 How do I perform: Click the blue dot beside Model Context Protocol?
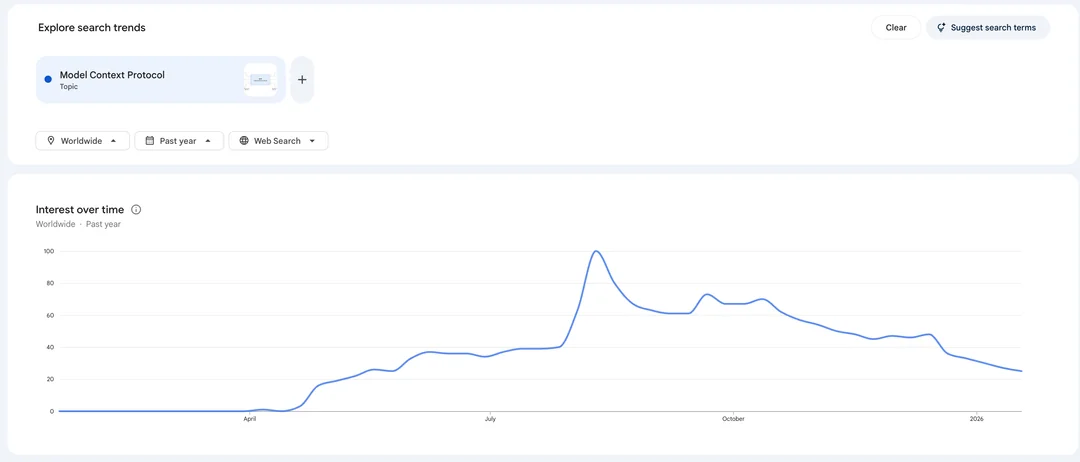(x=48, y=79)
